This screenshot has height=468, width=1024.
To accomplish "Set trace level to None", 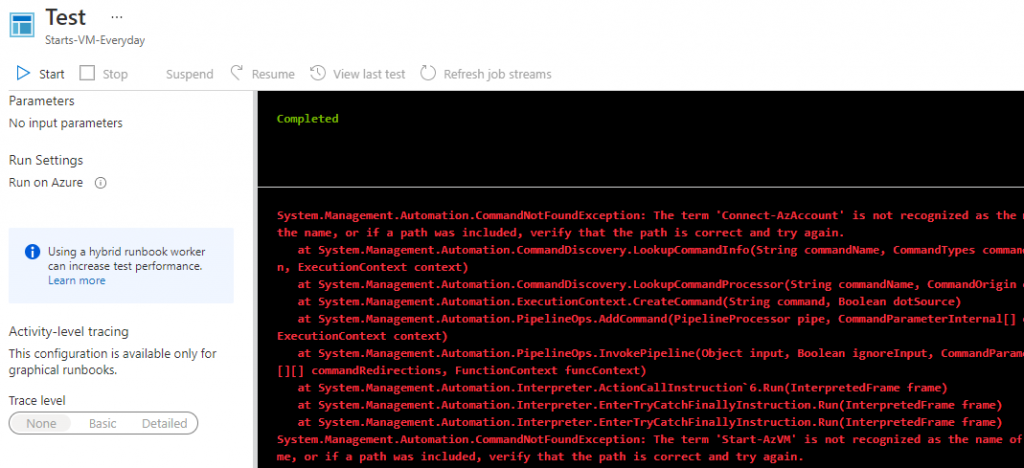I will point(41,423).
